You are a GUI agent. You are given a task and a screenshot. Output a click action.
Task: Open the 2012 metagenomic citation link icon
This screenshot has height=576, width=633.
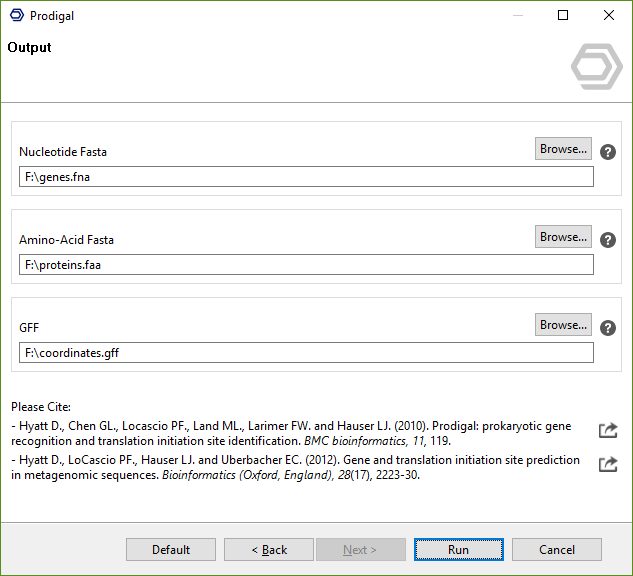pyautogui.click(x=607, y=464)
